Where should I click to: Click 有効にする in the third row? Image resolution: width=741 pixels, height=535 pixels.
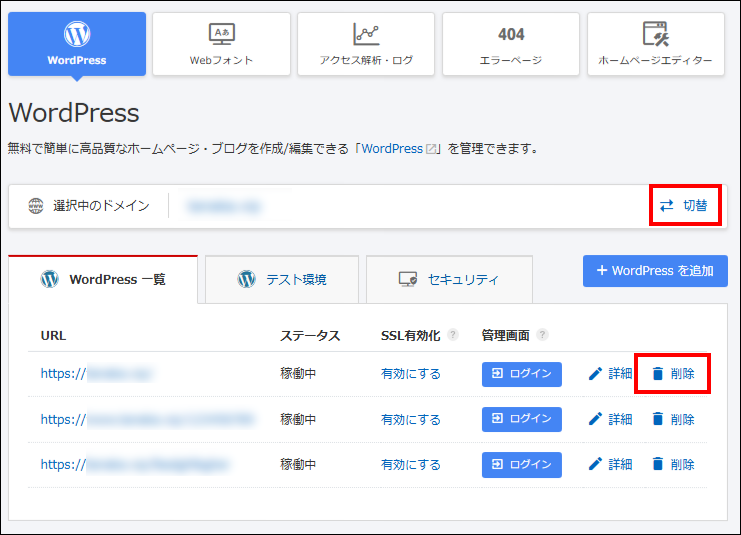pyautogui.click(x=411, y=465)
